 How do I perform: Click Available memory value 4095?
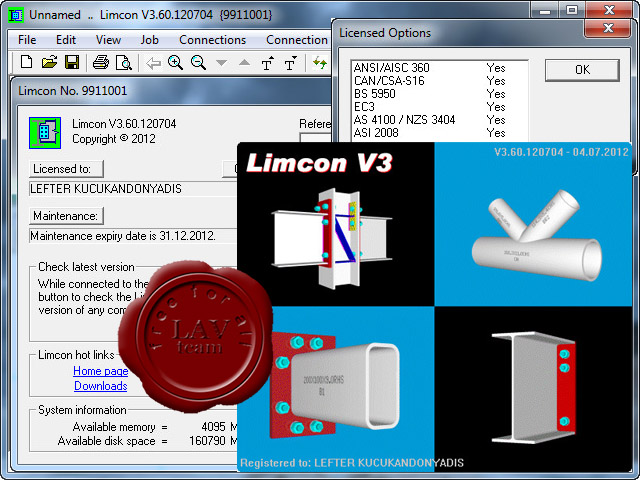pyautogui.click(x=213, y=427)
